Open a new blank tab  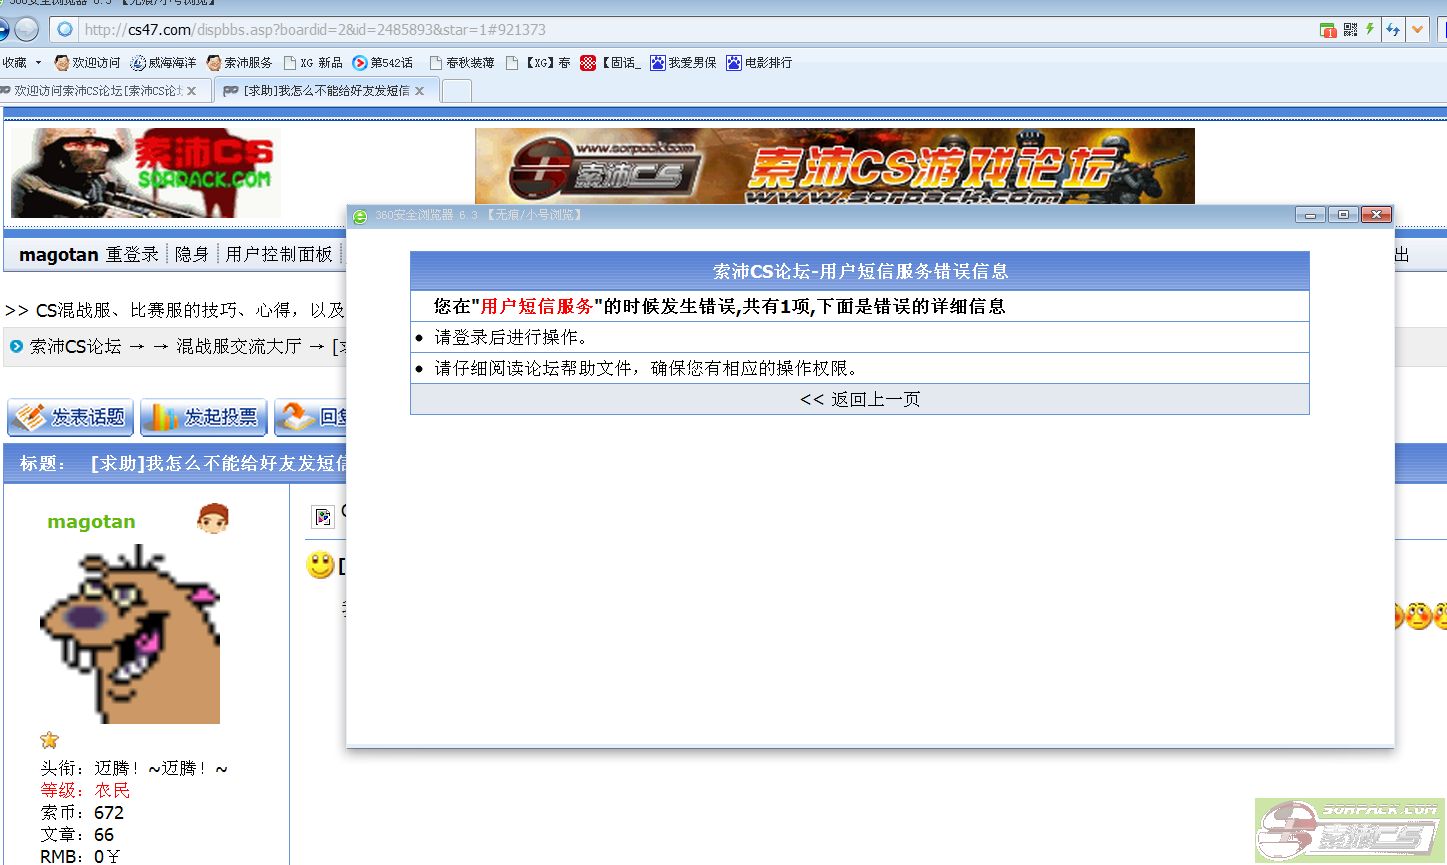click(456, 91)
